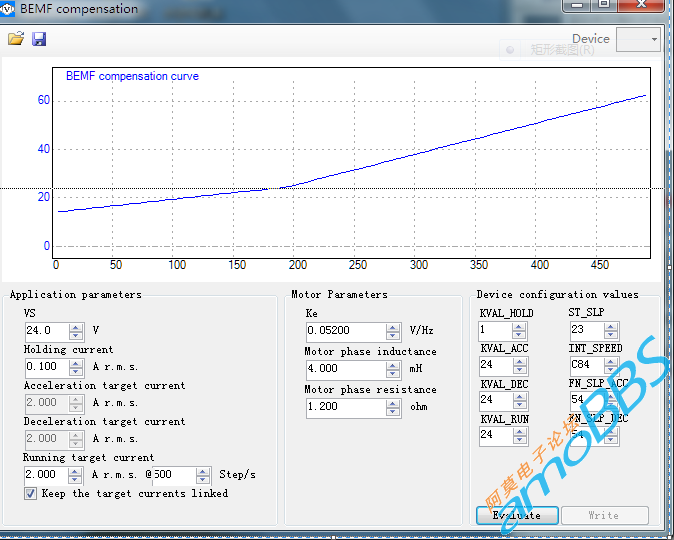Screen dimensions: 674x540
Task: Click the Holding current input field
Action: 46,366
